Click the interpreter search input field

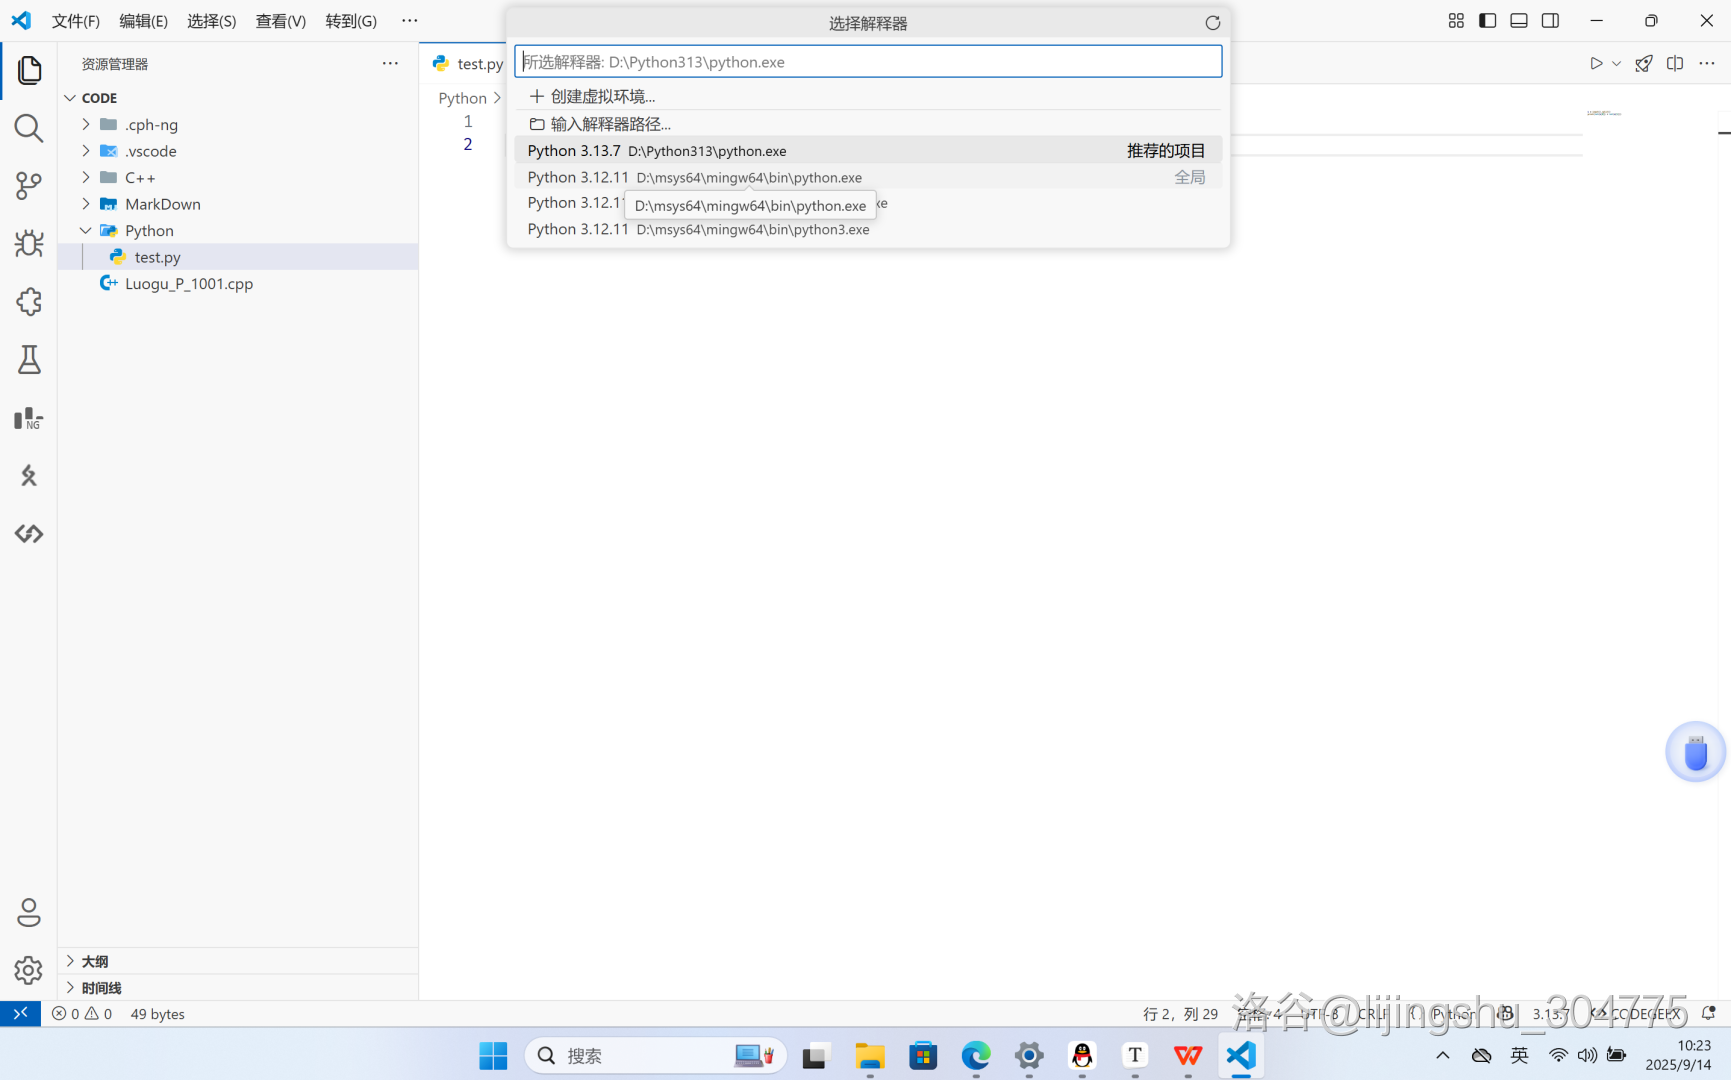click(867, 62)
